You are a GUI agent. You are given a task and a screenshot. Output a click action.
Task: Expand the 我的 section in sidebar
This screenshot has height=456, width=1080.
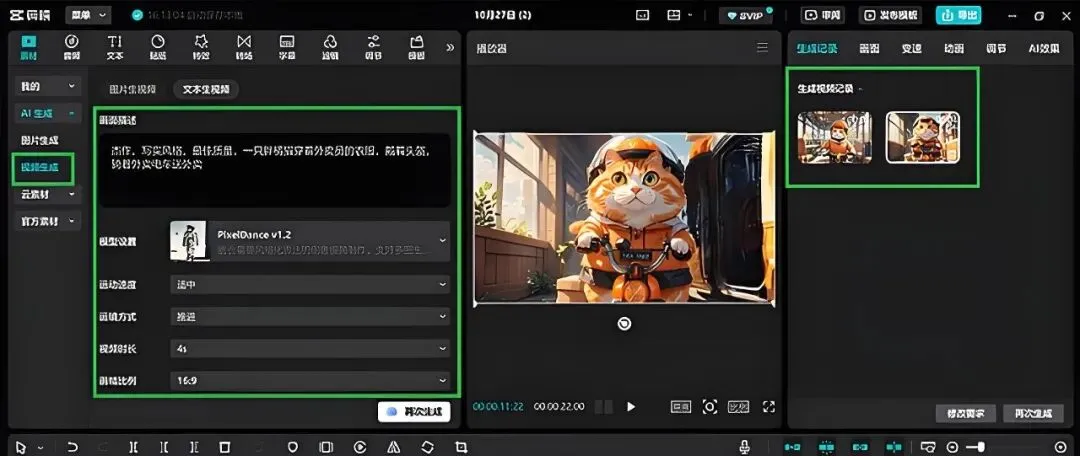coord(47,86)
